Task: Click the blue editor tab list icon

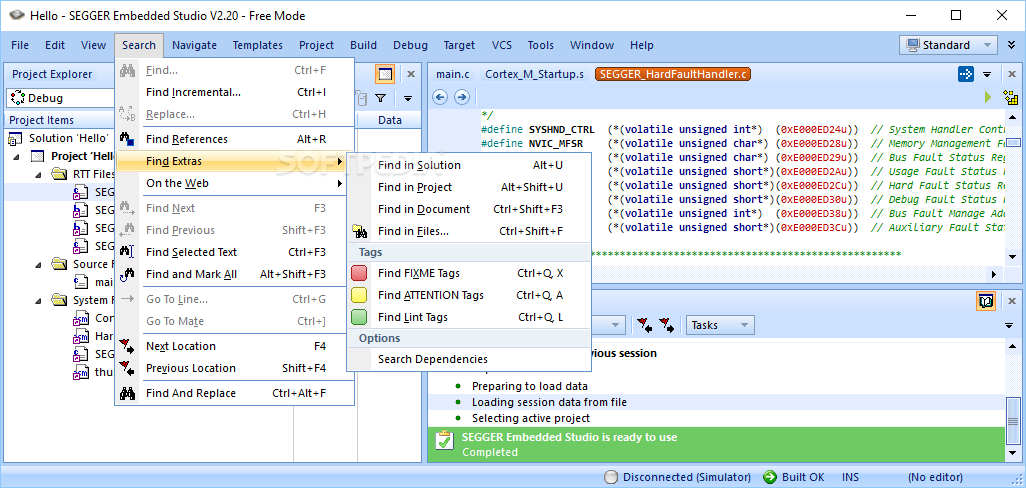Action: pyautogui.click(x=966, y=74)
